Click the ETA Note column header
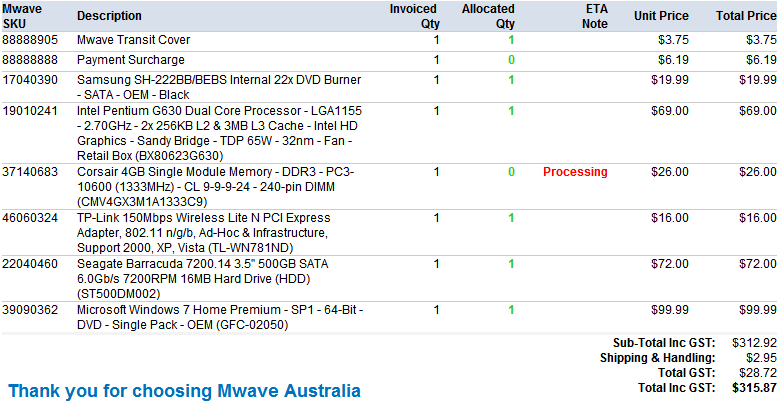The height and width of the screenshot is (404, 782). point(595,16)
